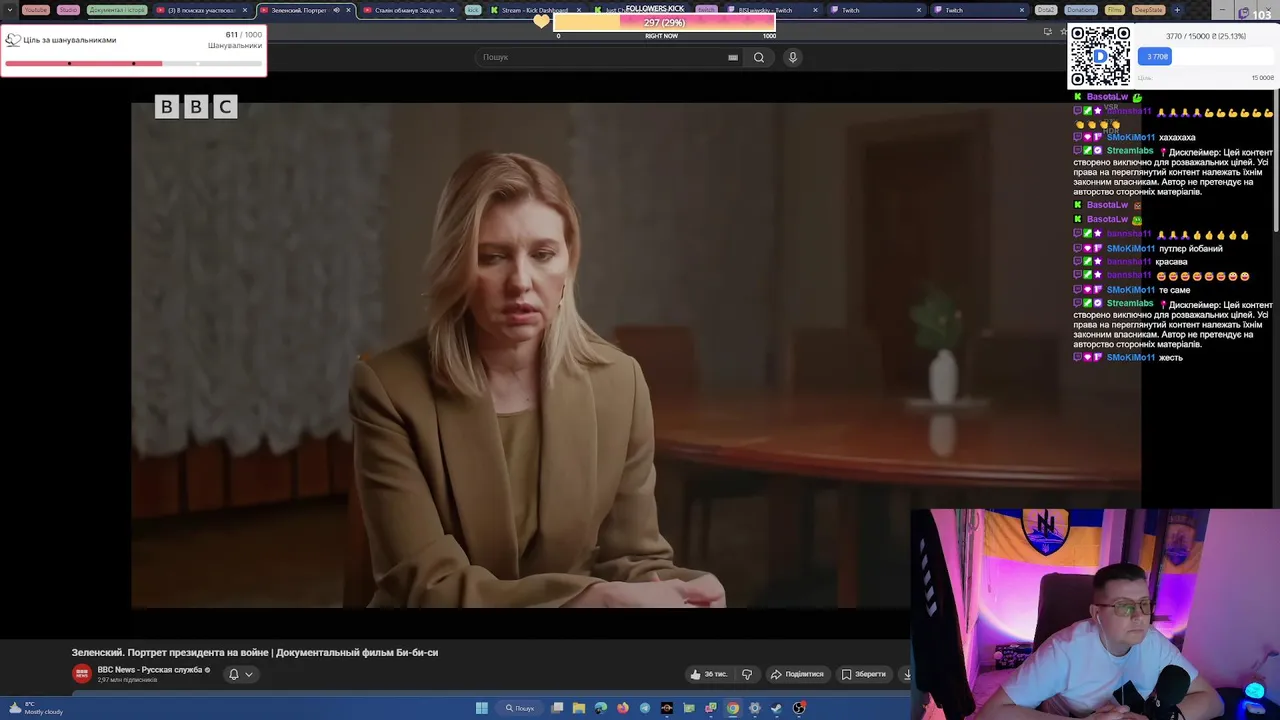The image size is (1280, 720).
Task: Open the Donation tab group
Action: tap(1081, 10)
